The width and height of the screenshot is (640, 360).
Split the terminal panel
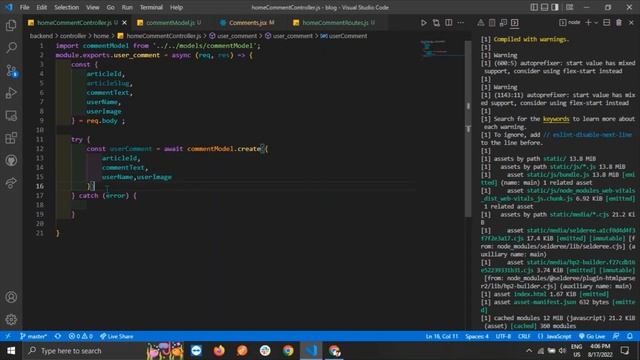pos(607,23)
